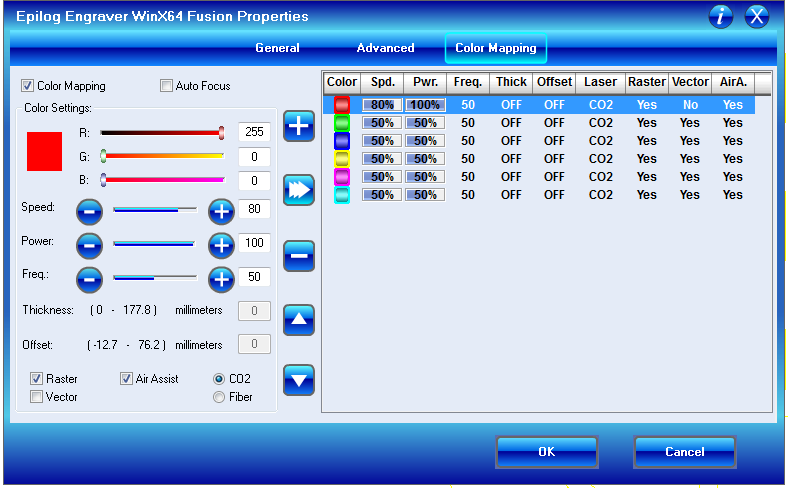Click the red color preview swatch

click(44, 152)
